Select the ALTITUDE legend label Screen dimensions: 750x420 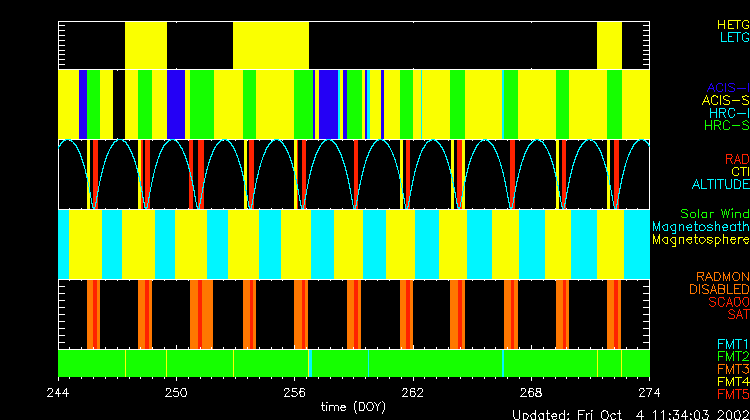[720, 185]
